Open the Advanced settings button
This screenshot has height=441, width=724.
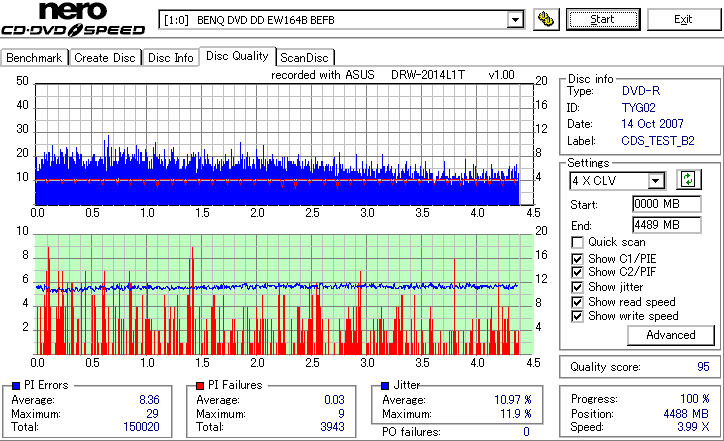point(670,335)
